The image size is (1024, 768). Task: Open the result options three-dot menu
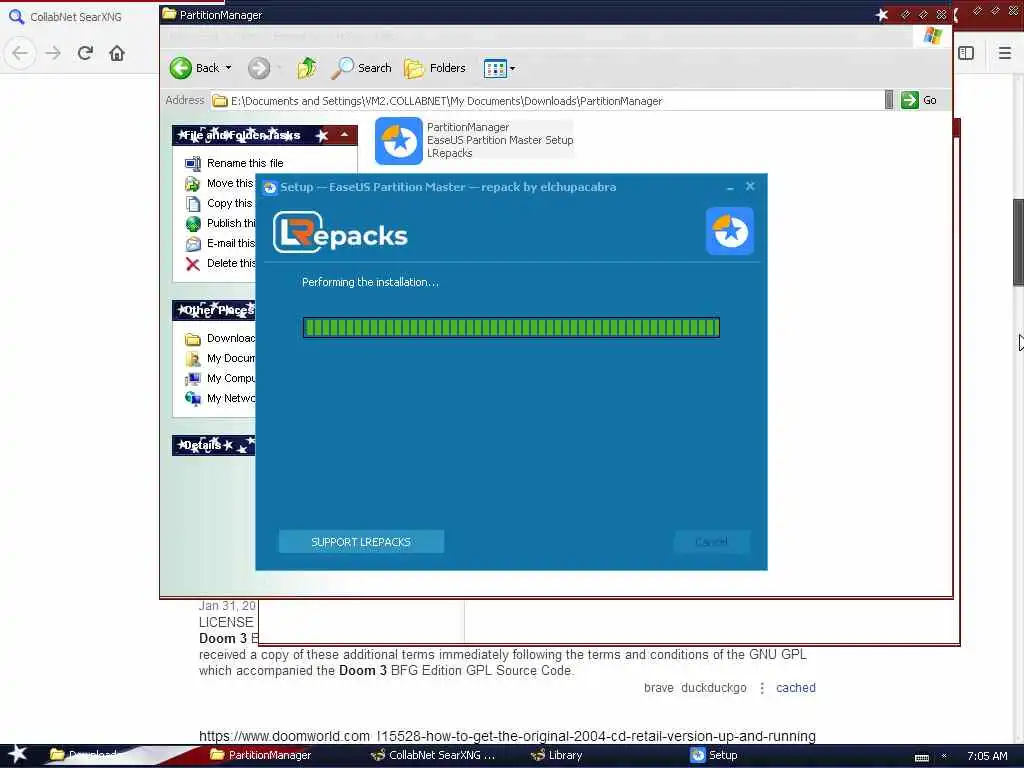click(x=761, y=688)
